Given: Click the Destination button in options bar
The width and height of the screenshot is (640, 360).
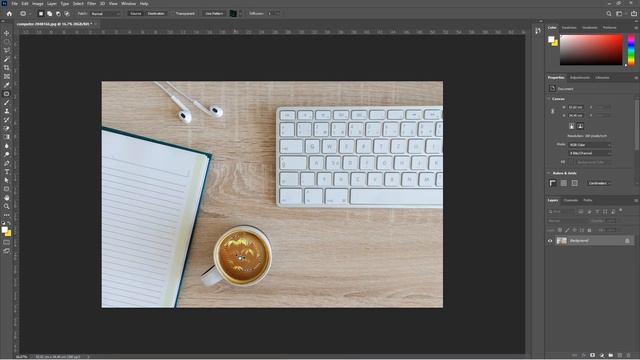Looking at the screenshot, I should (156, 13).
